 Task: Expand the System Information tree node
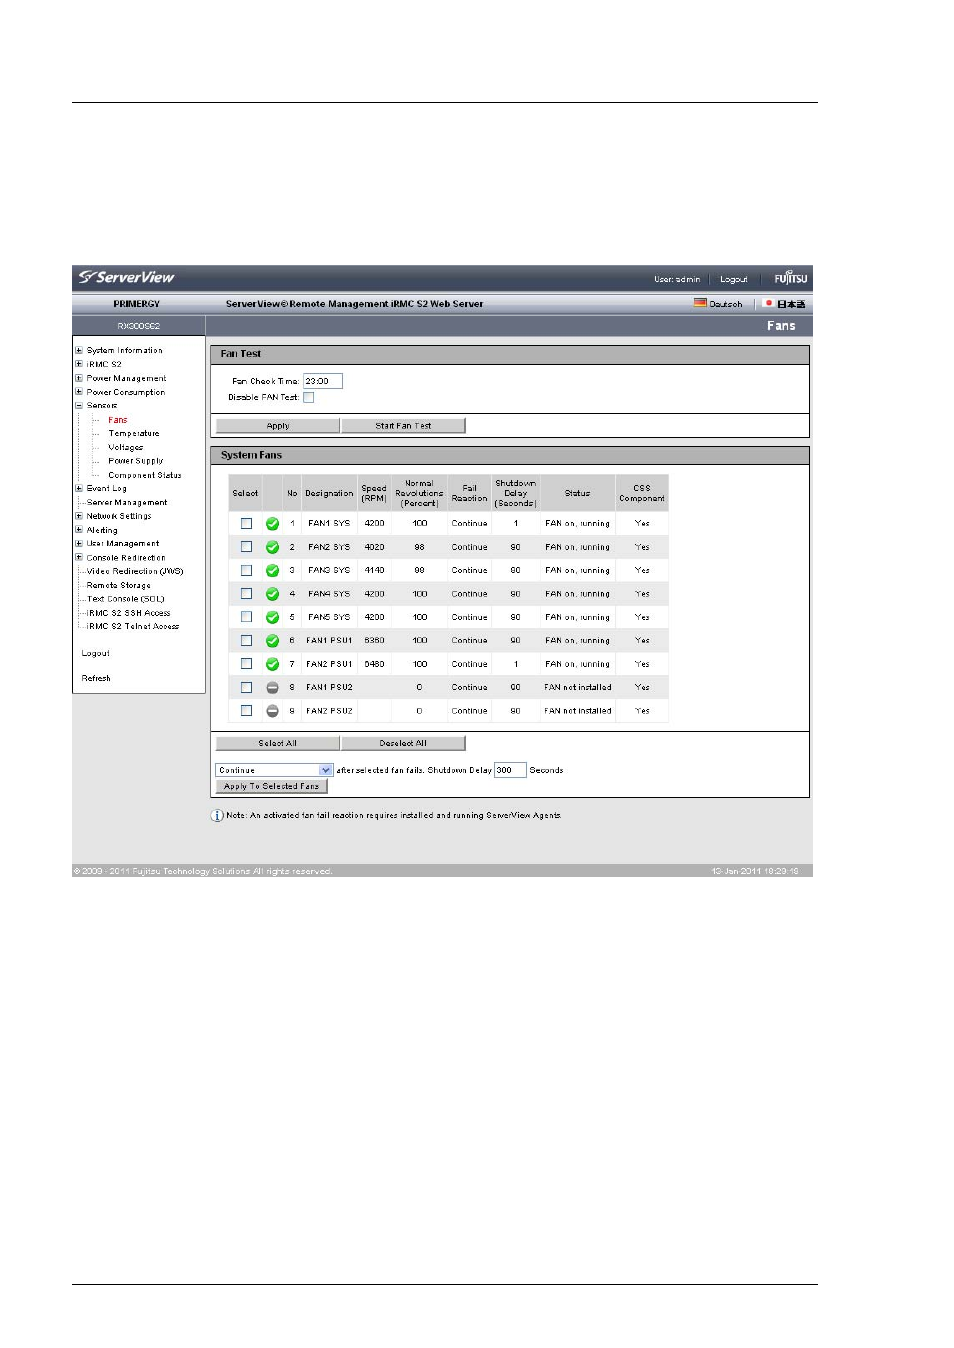pyautogui.click(x=79, y=350)
